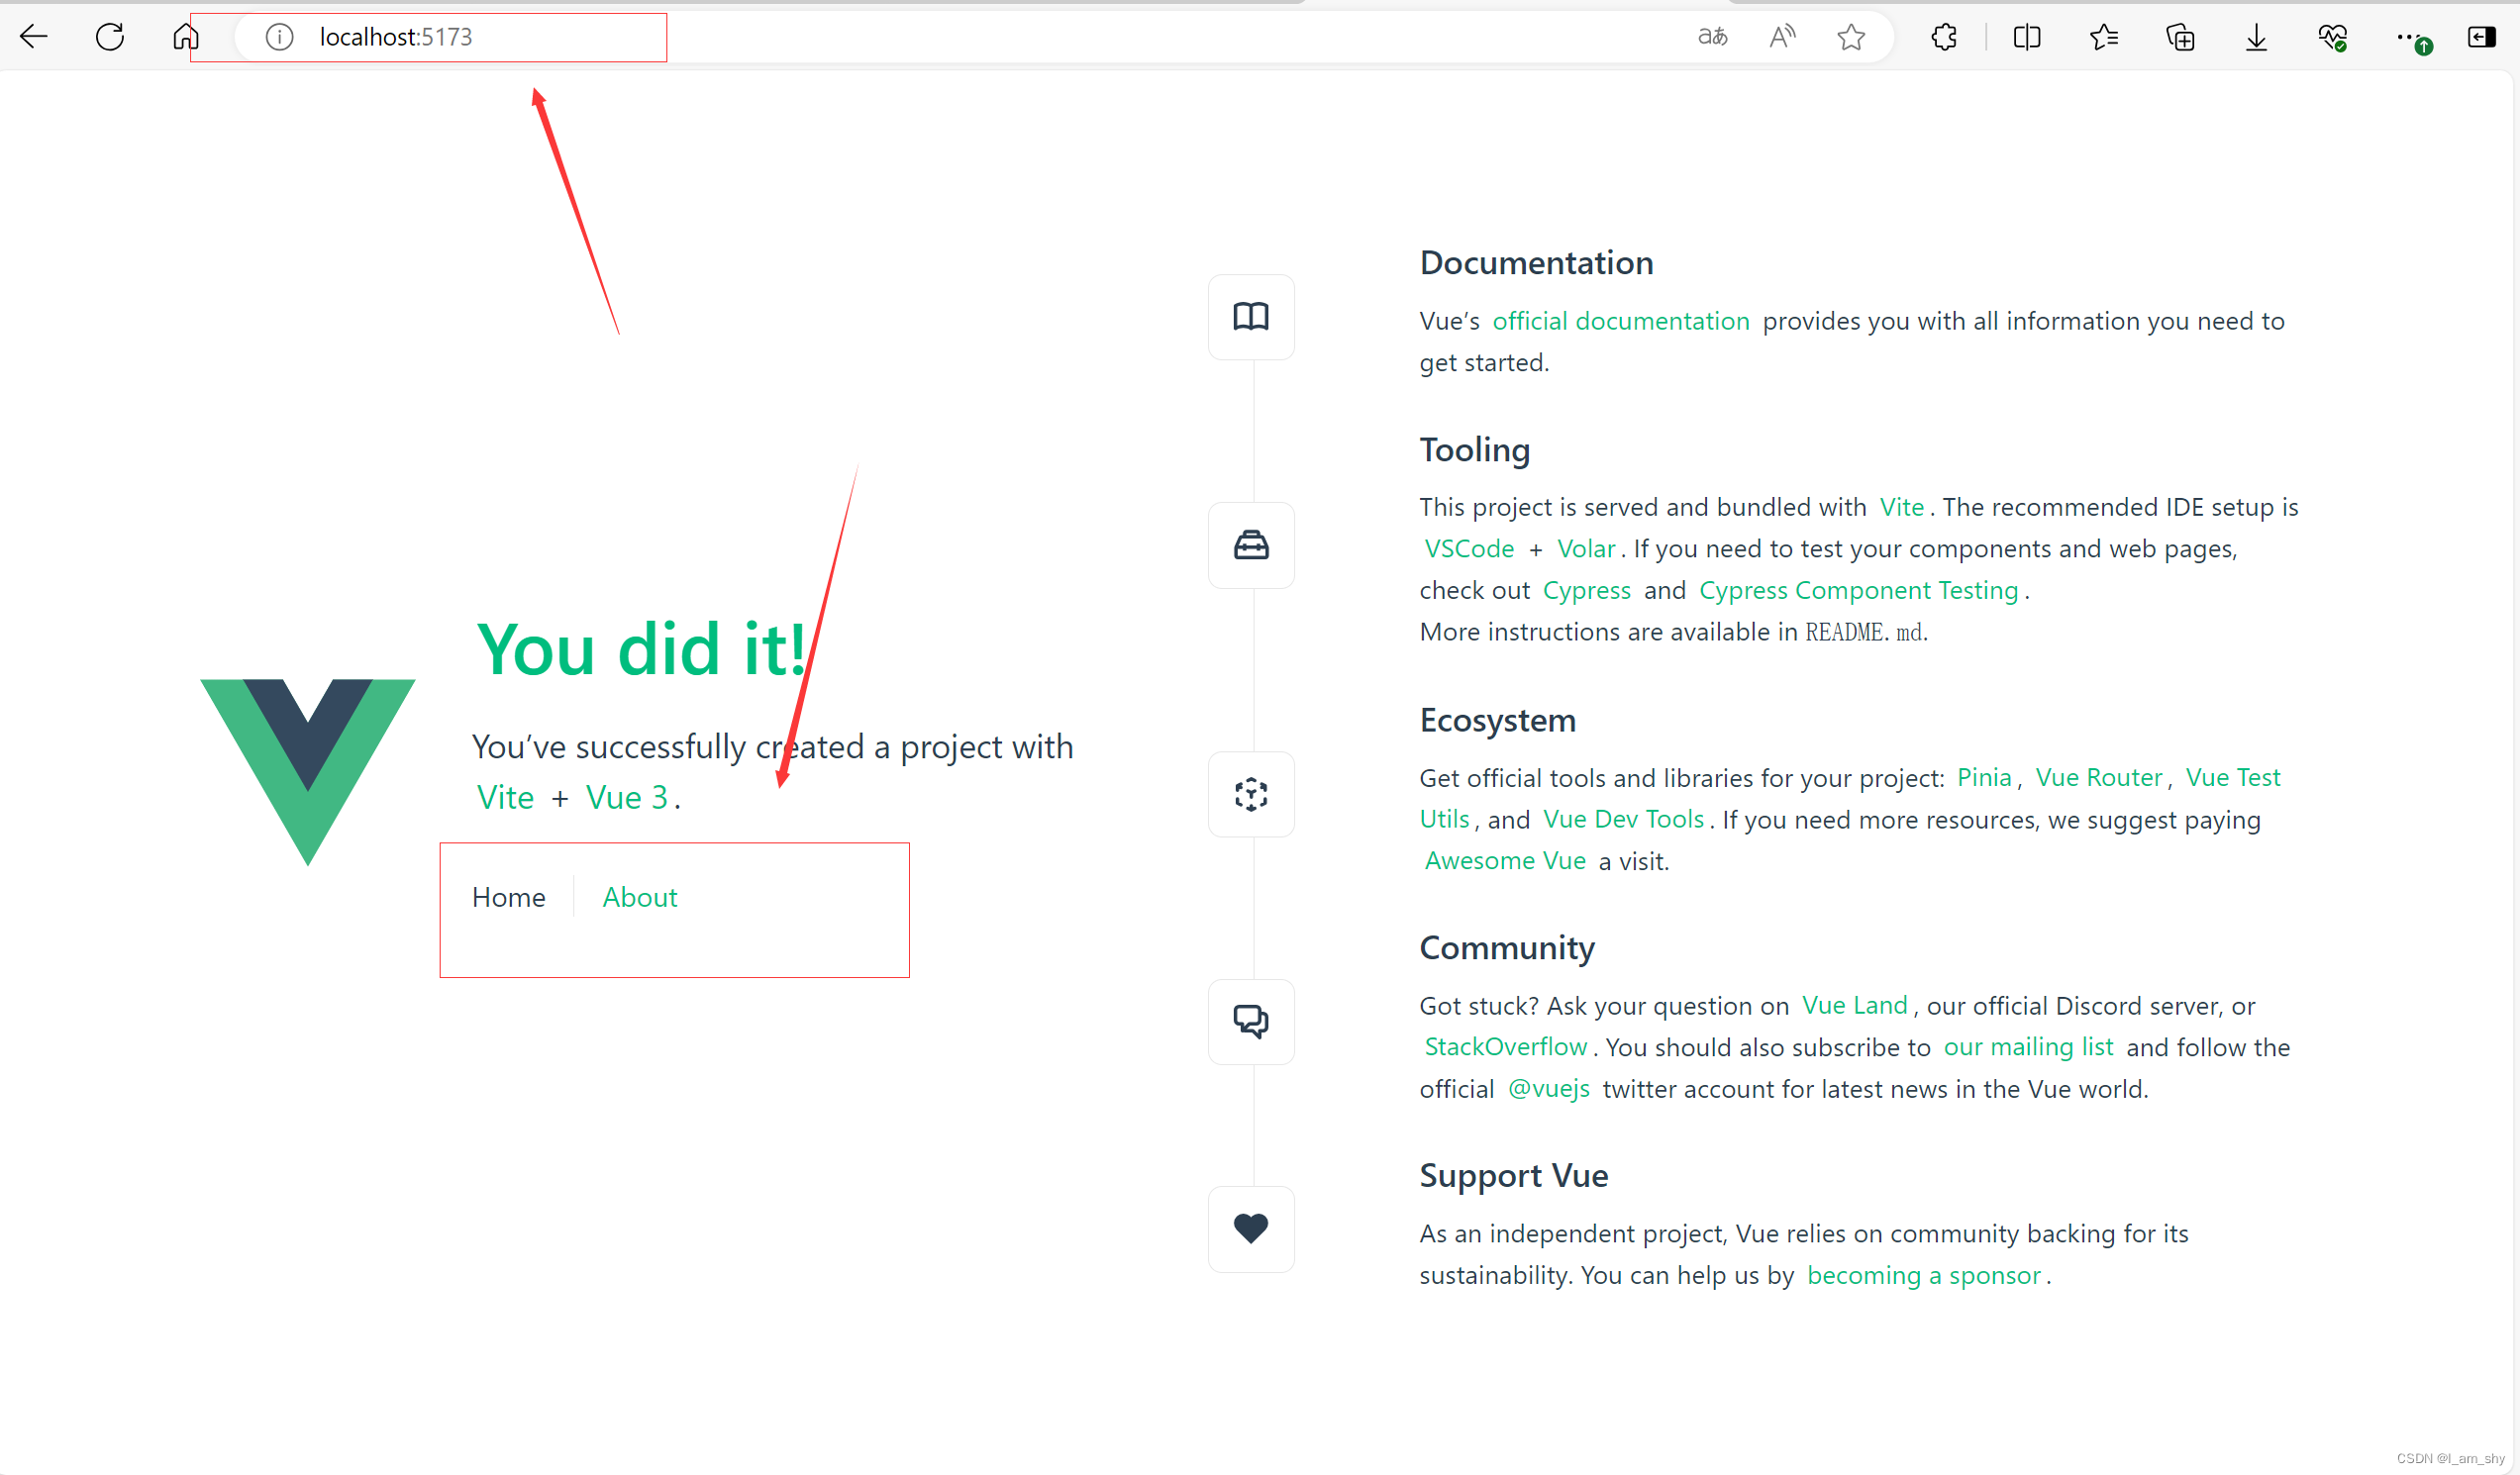Viewport: 2520px width, 1475px height.
Task: Click the browser back arrow
Action: point(34,38)
